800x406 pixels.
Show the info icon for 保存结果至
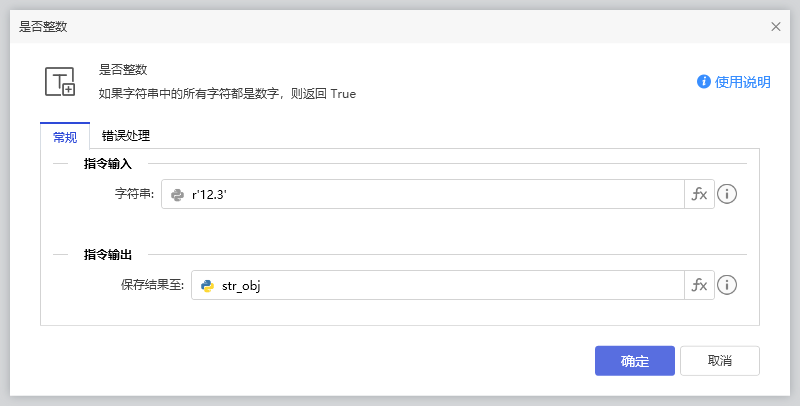coord(727,285)
